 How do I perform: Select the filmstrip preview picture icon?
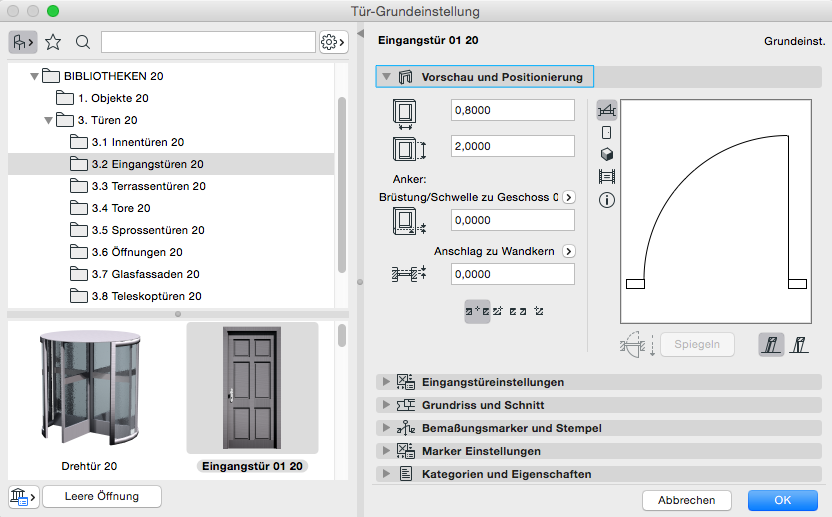[x=606, y=177]
